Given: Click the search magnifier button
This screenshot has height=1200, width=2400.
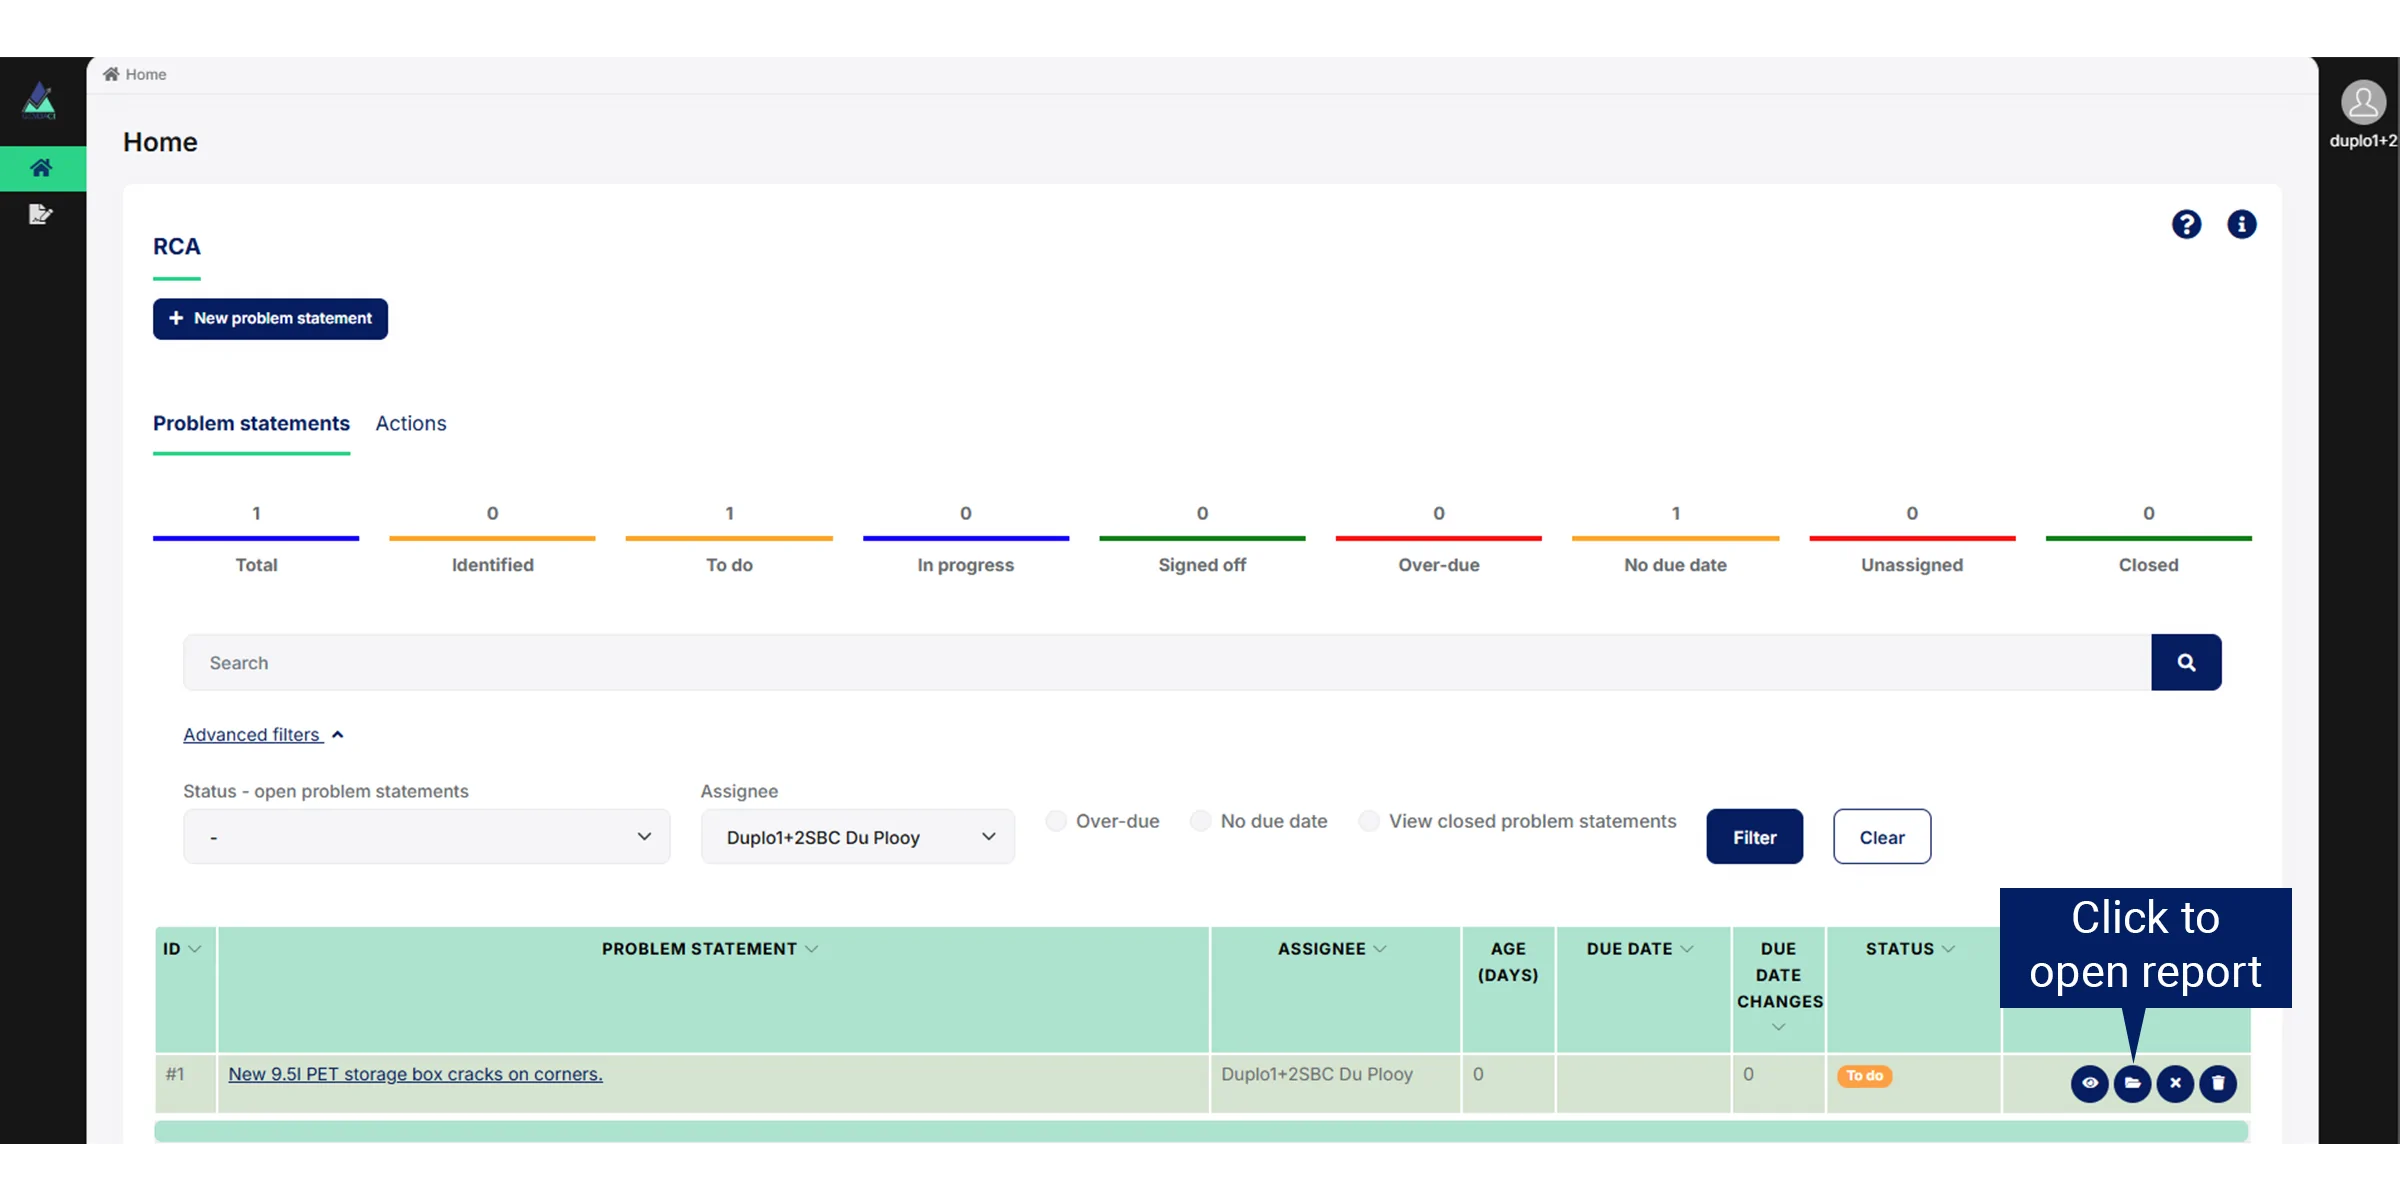Looking at the screenshot, I should click(2186, 662).
